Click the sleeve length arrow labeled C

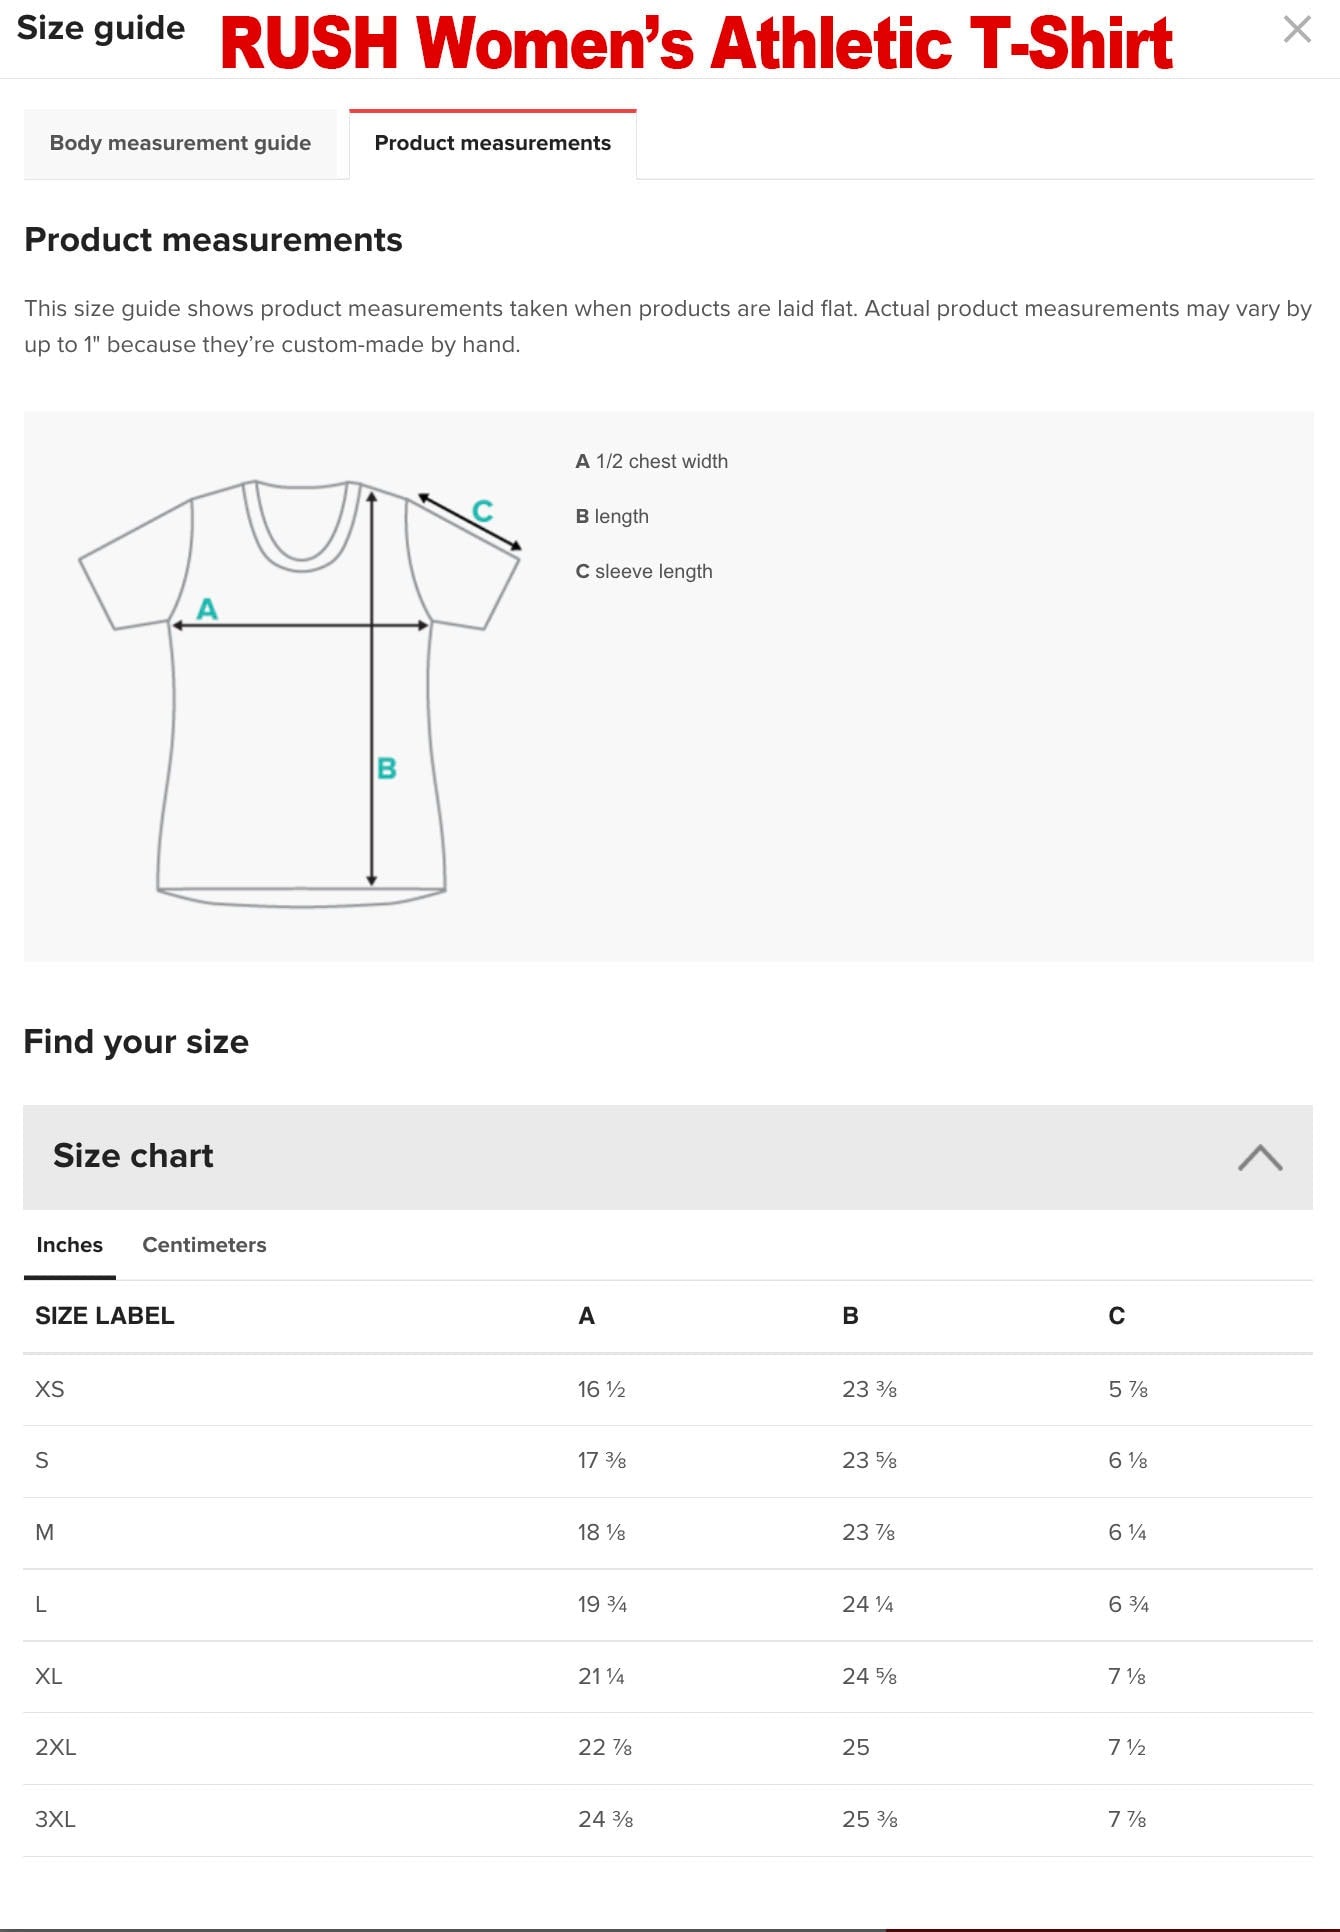pos(483,510)
